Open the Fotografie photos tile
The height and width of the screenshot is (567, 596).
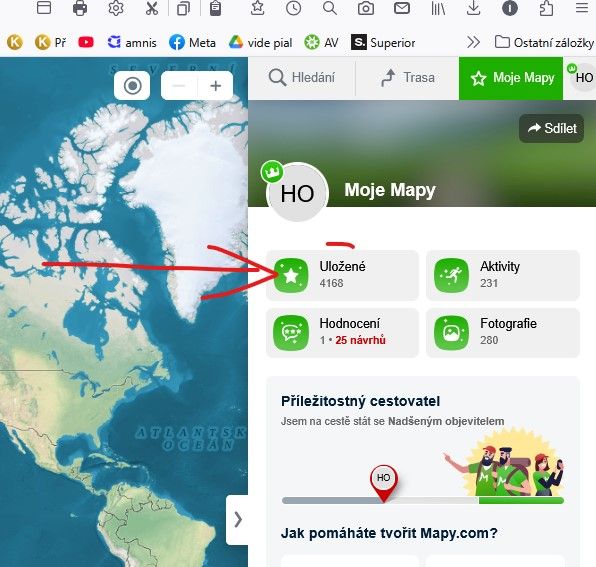503,333
